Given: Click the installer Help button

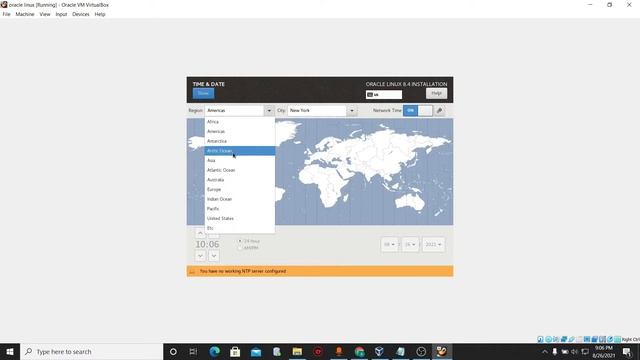Looking at the screenshot, I should pos(436,93).
